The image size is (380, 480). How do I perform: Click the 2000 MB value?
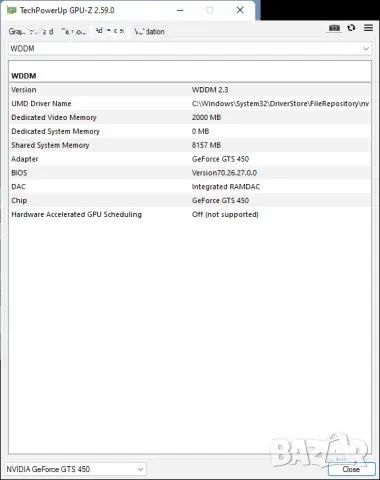[206, 117]
